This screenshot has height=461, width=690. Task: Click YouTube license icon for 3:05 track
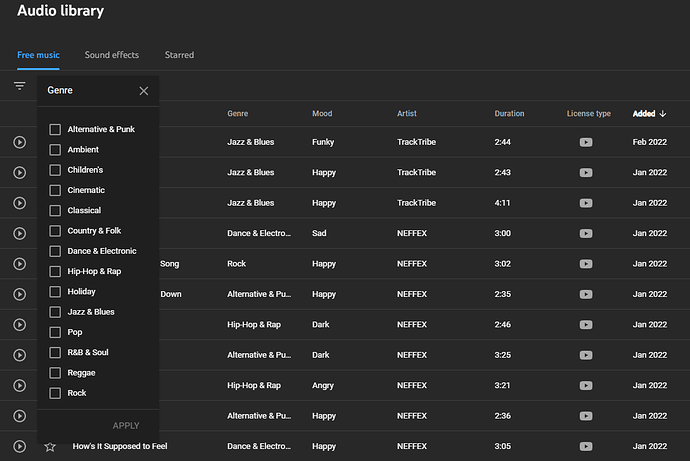(x=586, y=446)
